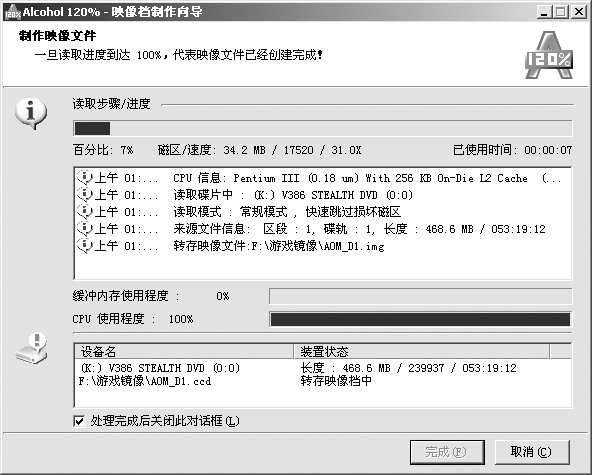Click the 设备名 column header

point(184,352)
